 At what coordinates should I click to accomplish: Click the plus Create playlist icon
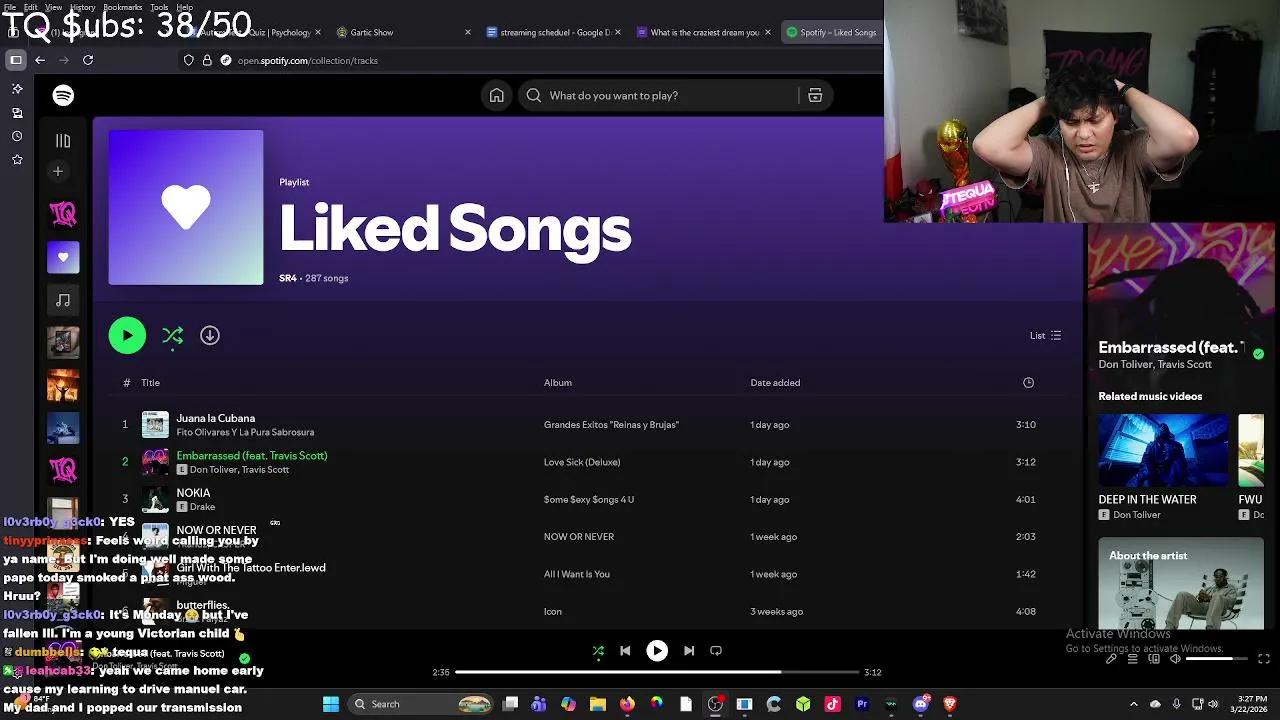pos(58,171)
